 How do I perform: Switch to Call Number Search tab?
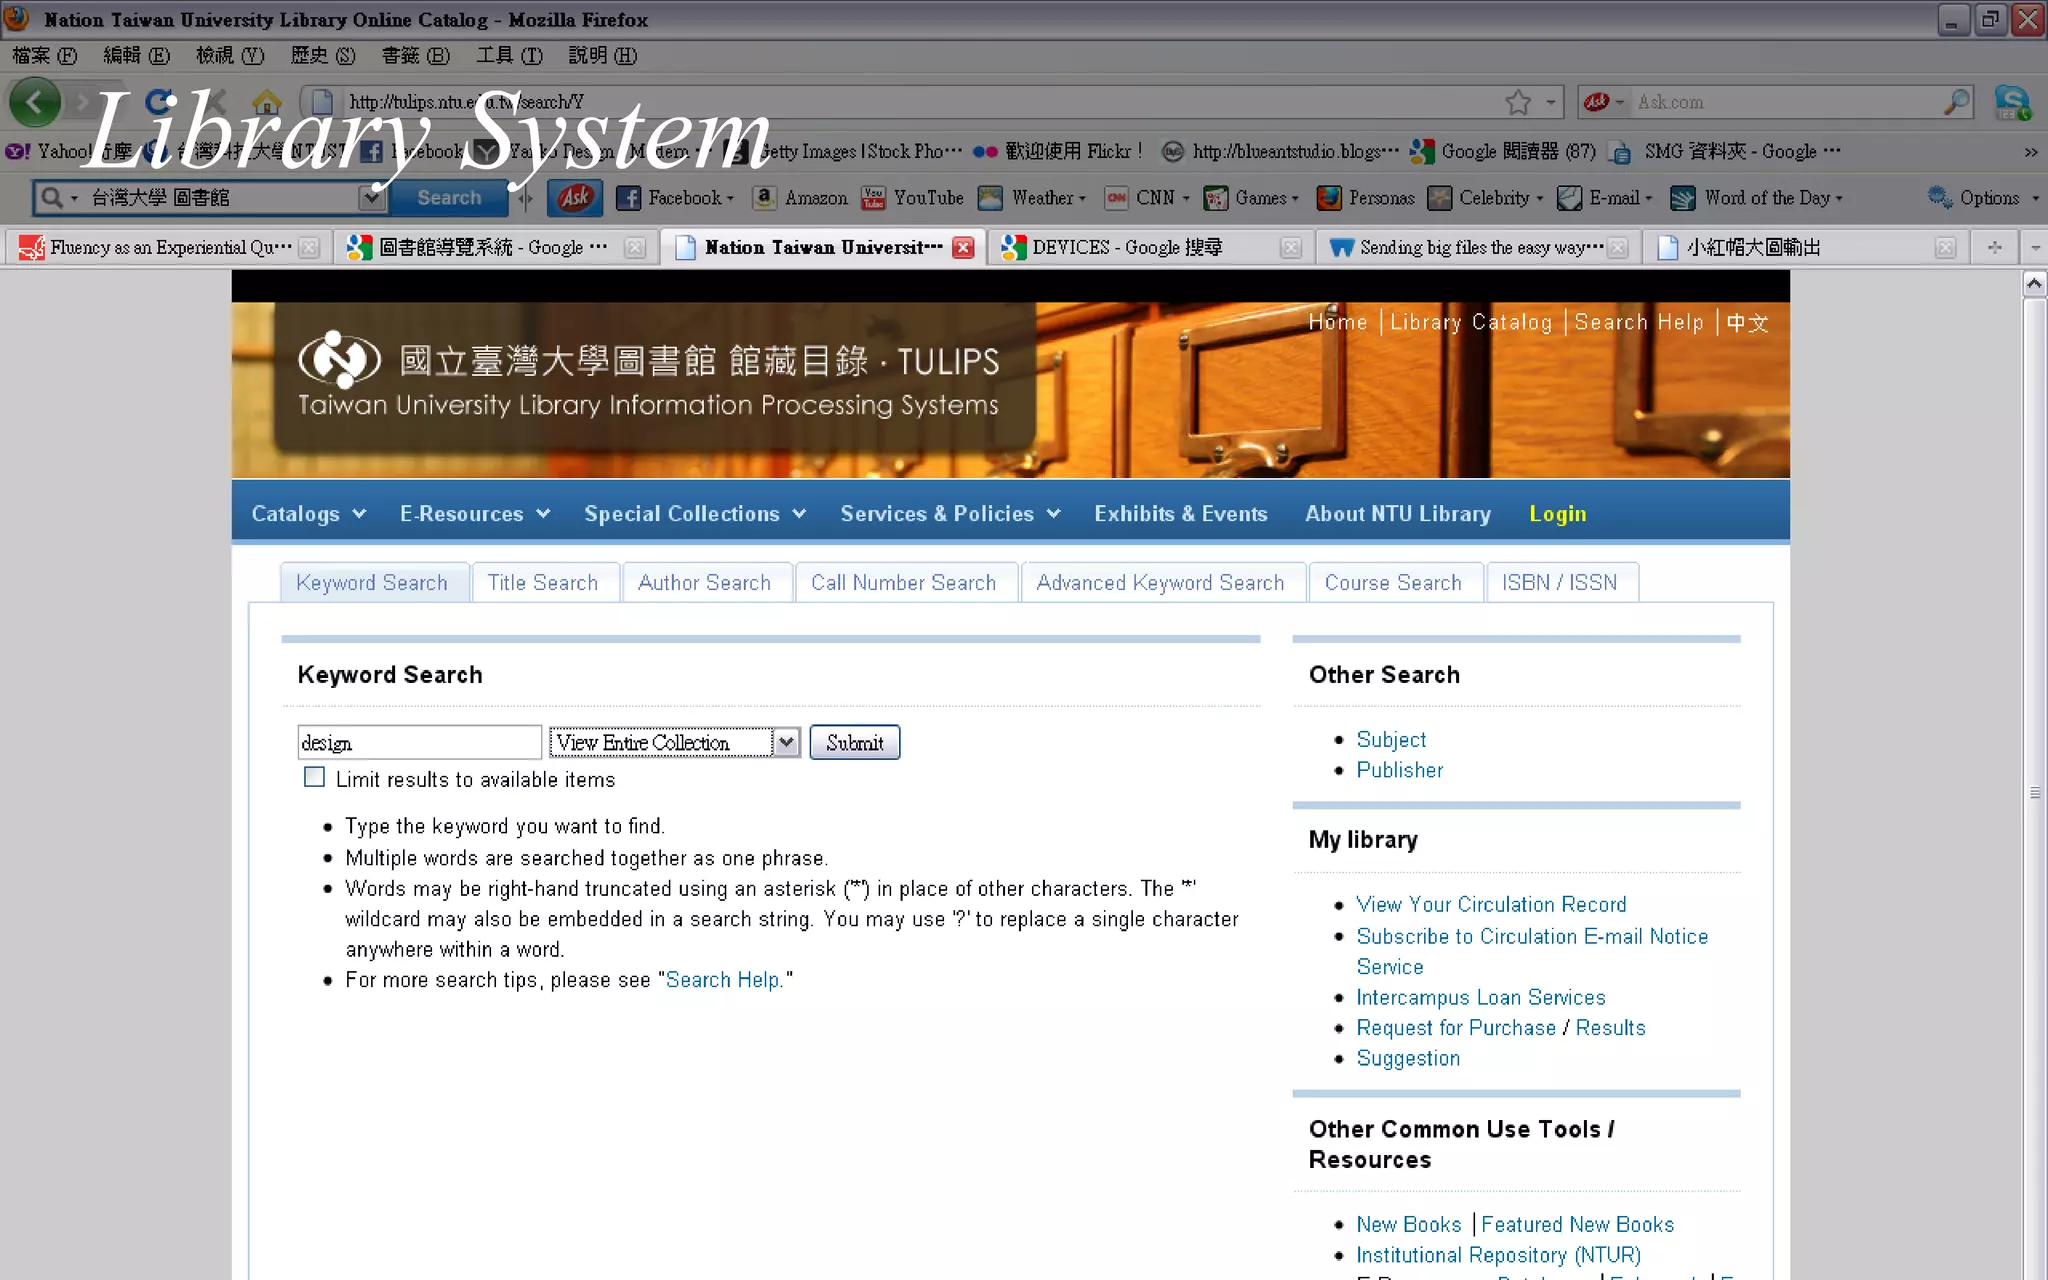(x=904, y=583)
